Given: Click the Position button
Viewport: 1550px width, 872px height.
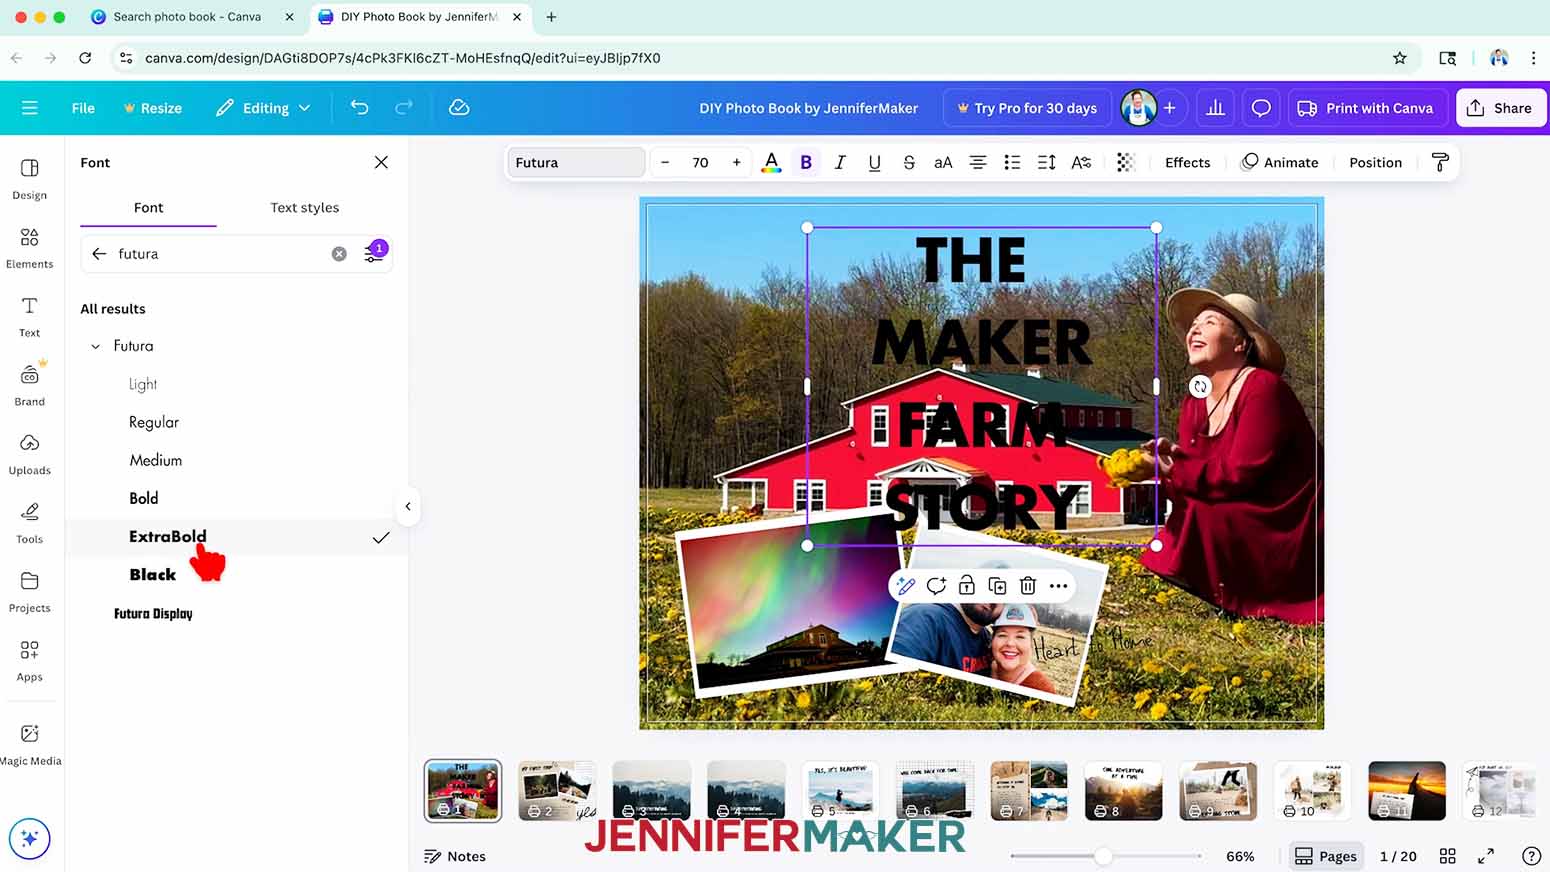Looking at the screenshot, I should [1375, 163].
